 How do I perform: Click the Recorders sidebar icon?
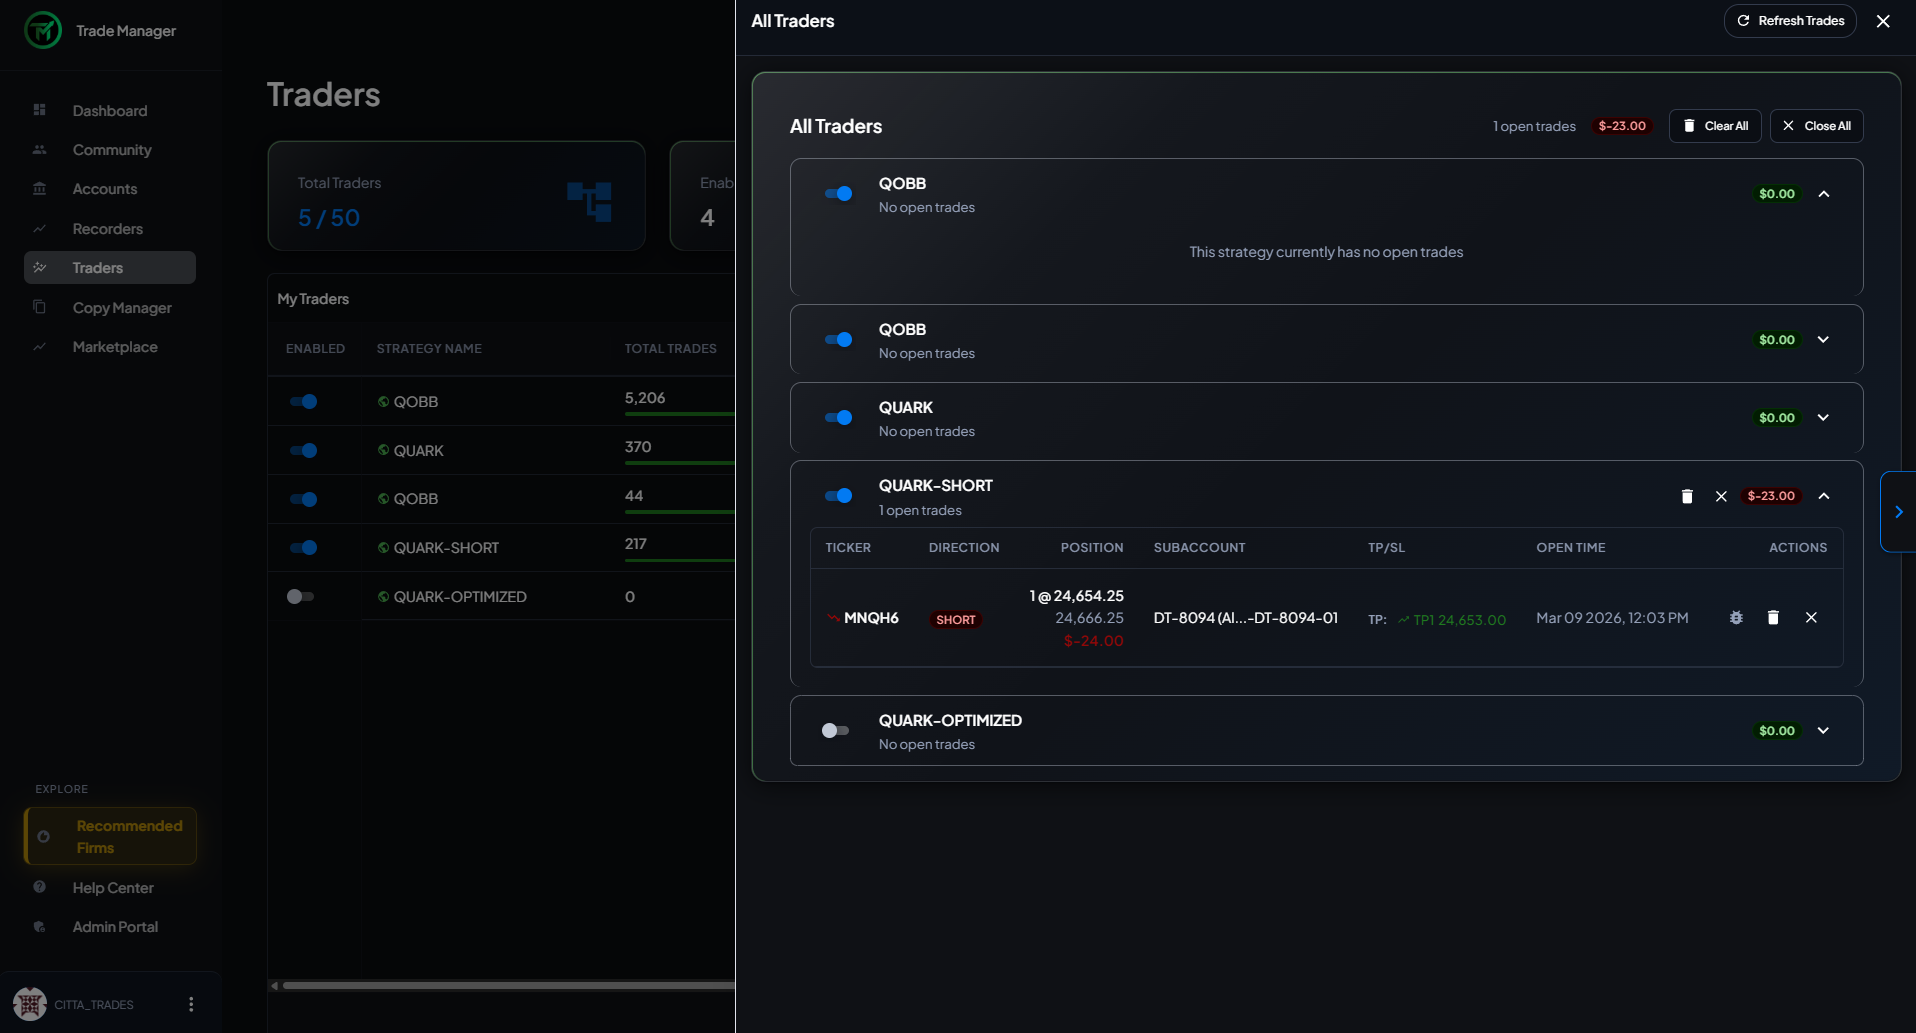point(40,228)
